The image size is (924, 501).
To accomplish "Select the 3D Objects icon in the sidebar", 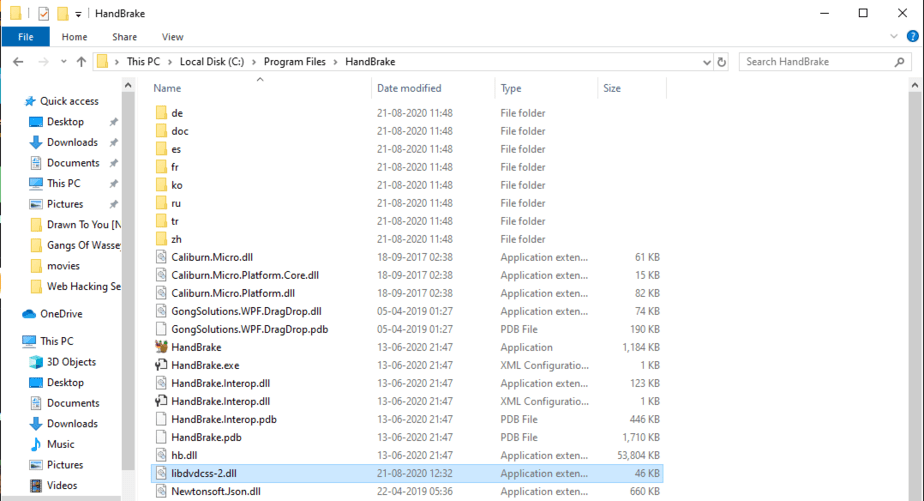I will pos(37,362).
